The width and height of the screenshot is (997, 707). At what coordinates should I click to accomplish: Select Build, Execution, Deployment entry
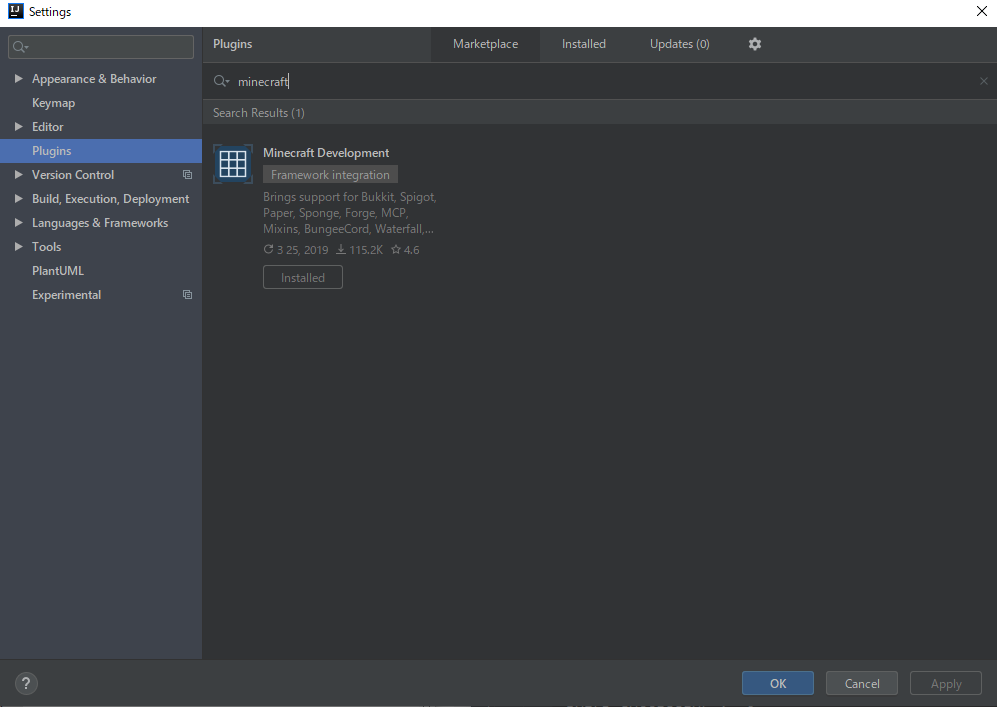(111, 199)
